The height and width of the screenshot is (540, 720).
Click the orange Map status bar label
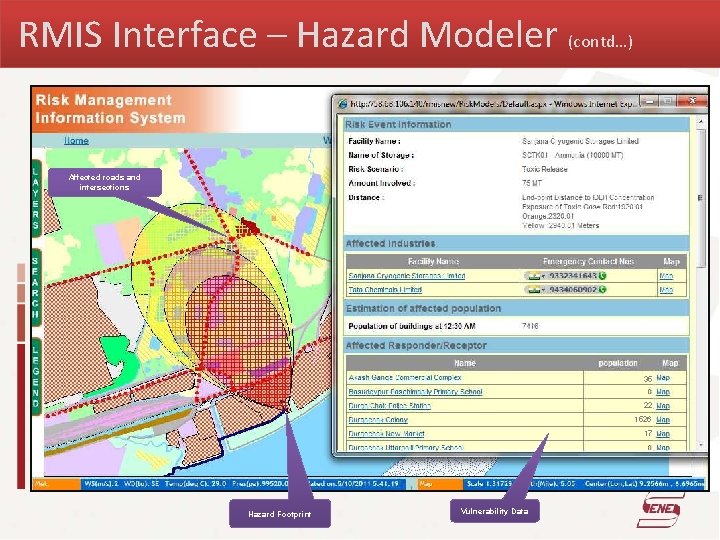point(440,484)
